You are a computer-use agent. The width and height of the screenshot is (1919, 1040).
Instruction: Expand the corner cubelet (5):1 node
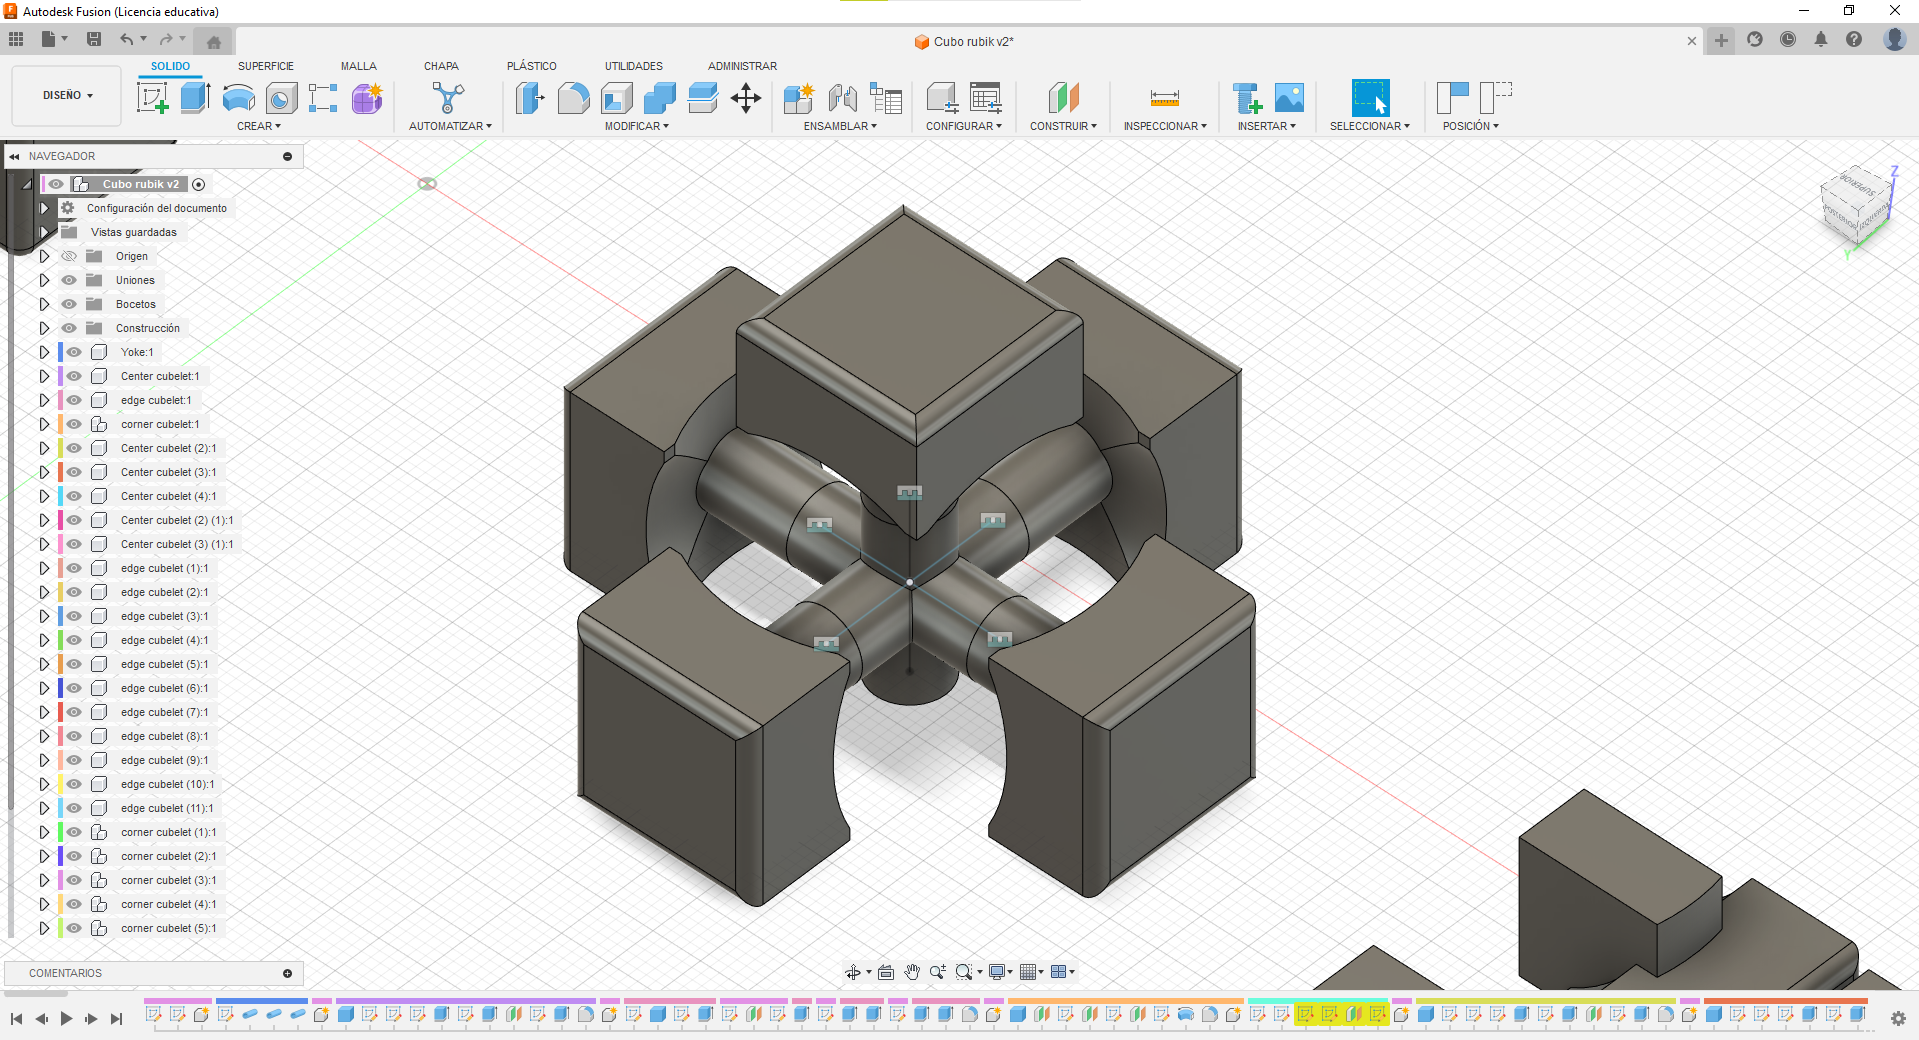click(x=44, y=928)
